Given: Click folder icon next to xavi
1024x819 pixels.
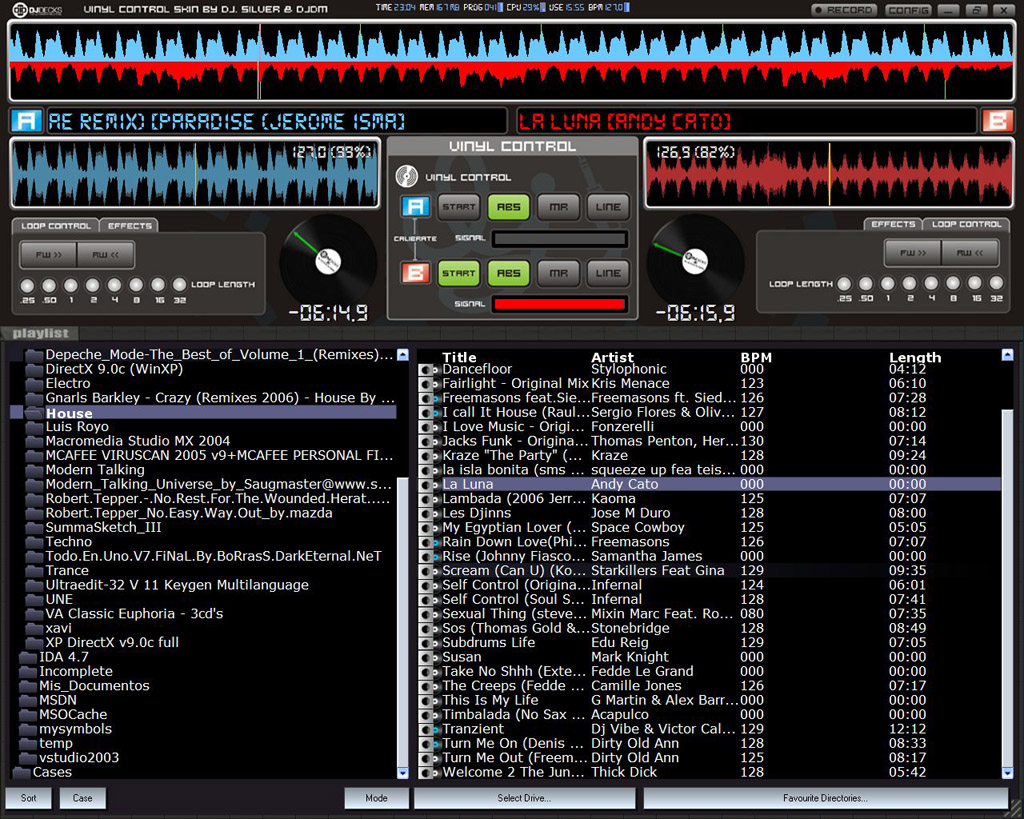Looking at the screenshot, I should coord(34,628).
